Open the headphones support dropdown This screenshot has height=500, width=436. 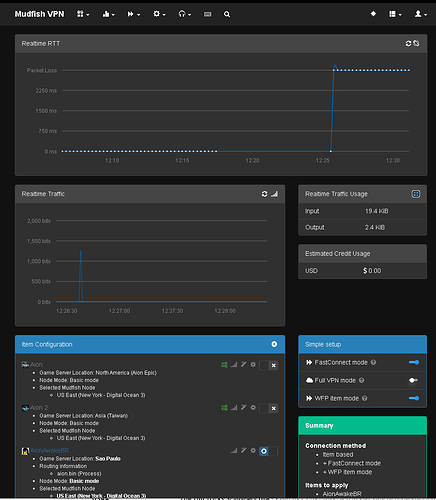click(x=185, y=14)
